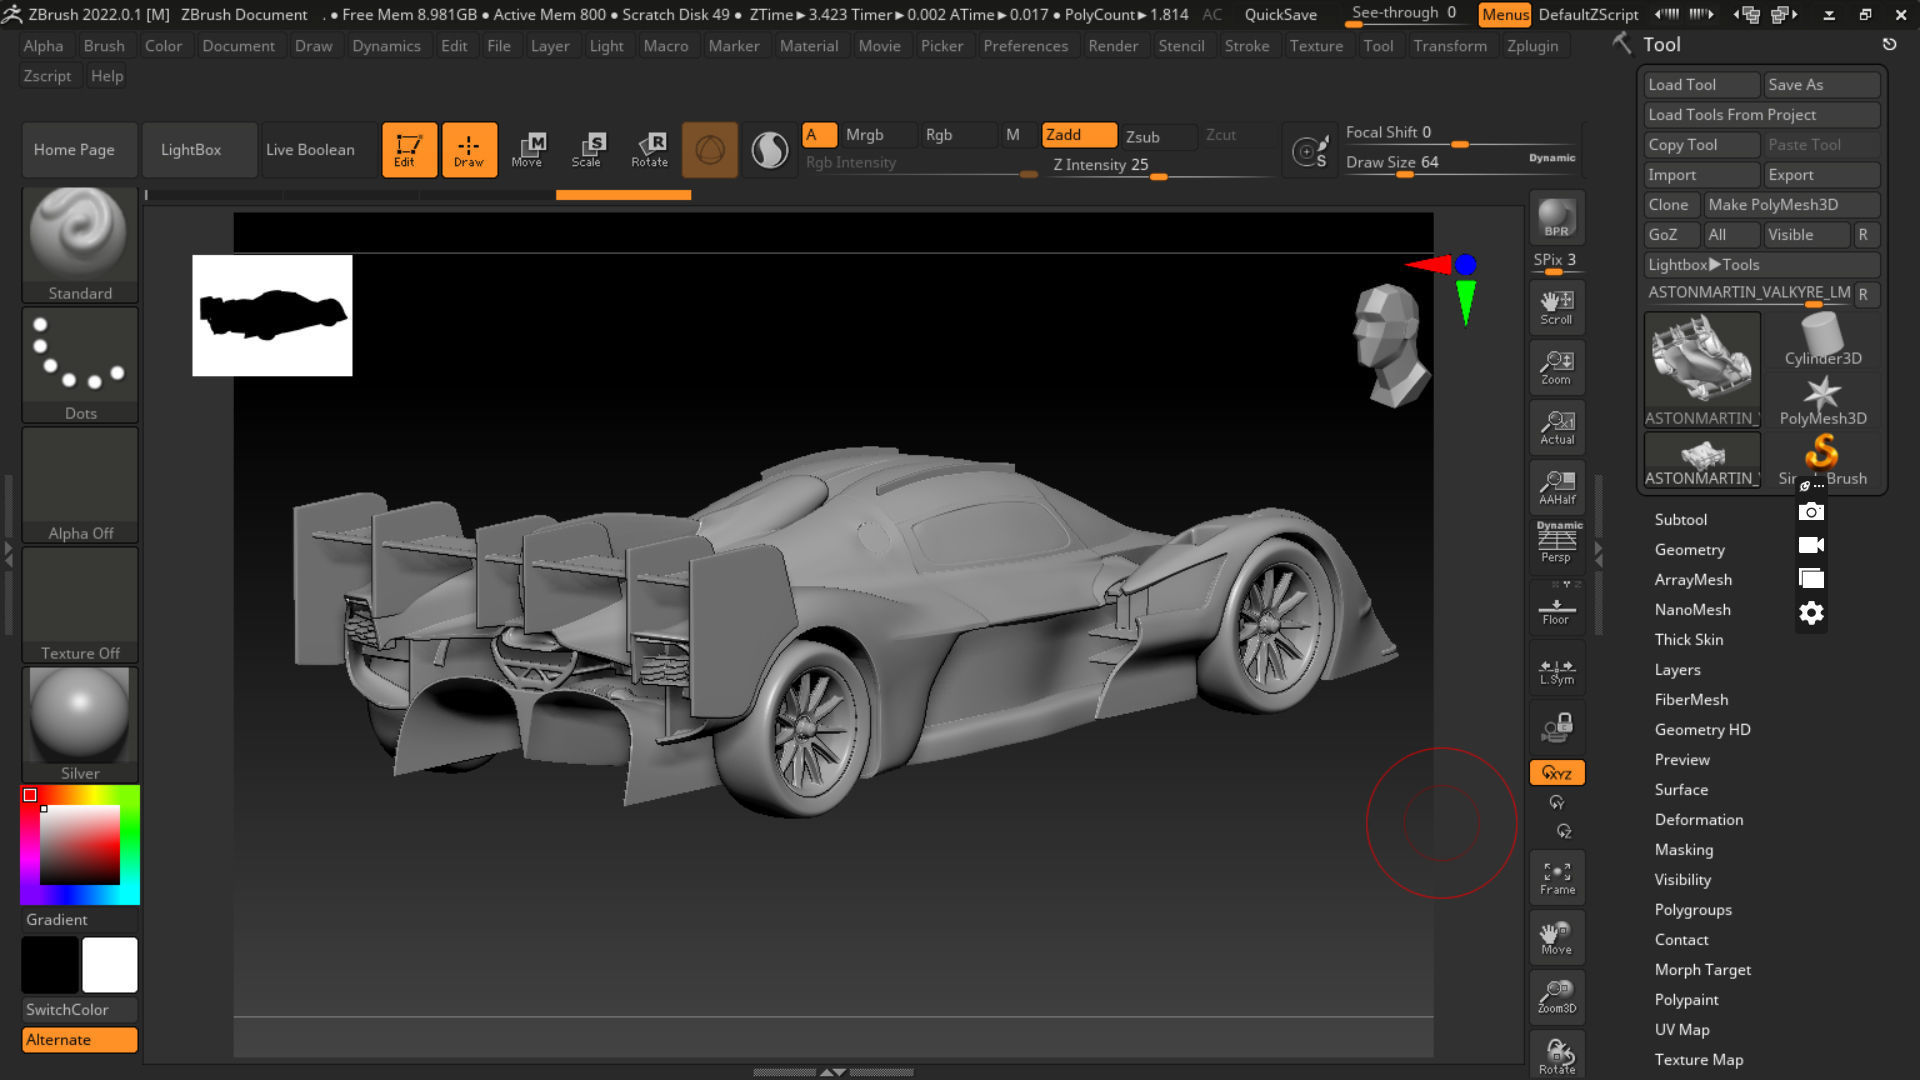This screenshot has height=1080, width=1920.
Task: Set Actual size view icon
Action: [1557, 427]
